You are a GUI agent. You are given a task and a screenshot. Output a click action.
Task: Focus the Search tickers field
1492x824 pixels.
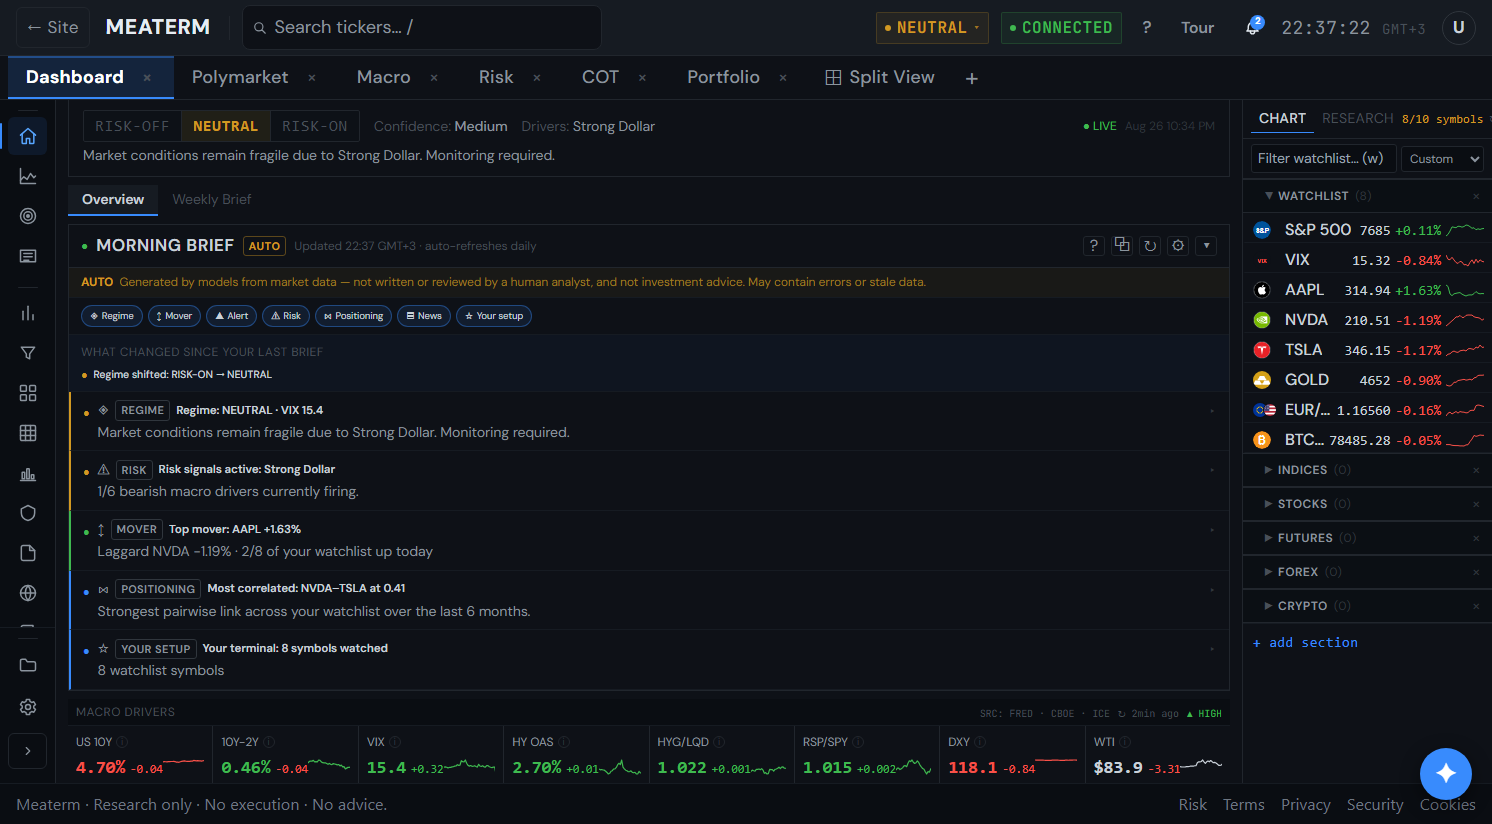(x=422, y=27)
